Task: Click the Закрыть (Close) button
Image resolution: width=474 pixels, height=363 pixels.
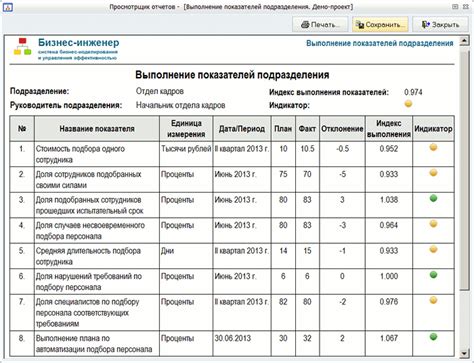Action: tap(440, 25)
